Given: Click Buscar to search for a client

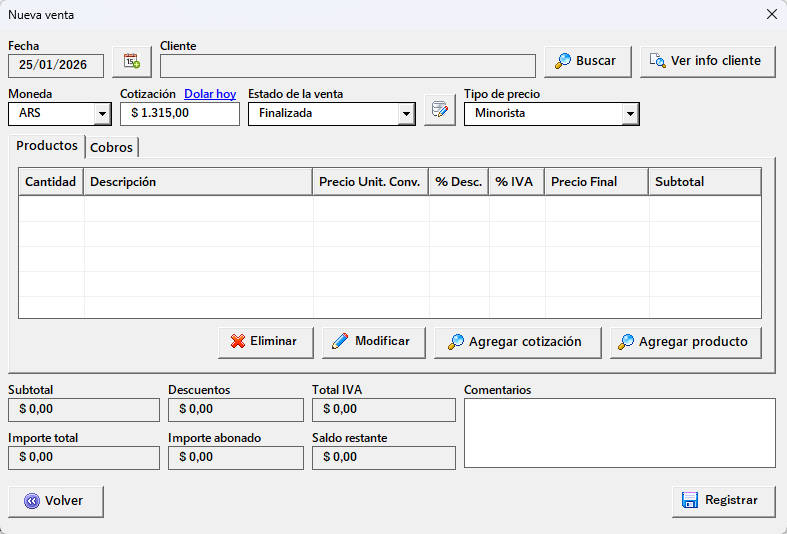Looking at the screenshot, I should [588, 62].
